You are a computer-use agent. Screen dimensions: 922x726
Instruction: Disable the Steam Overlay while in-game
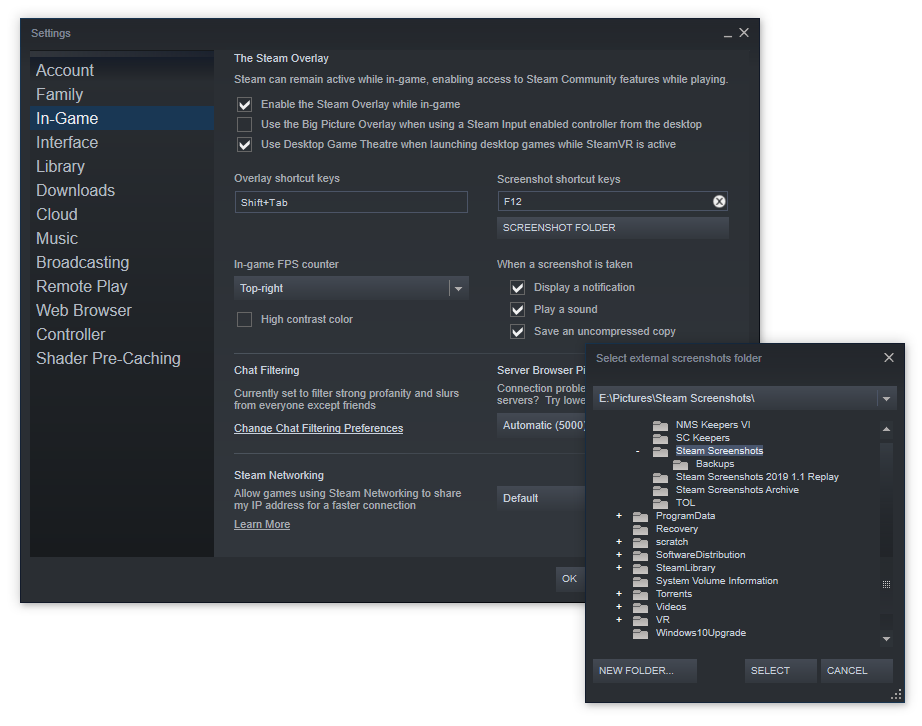245,105
